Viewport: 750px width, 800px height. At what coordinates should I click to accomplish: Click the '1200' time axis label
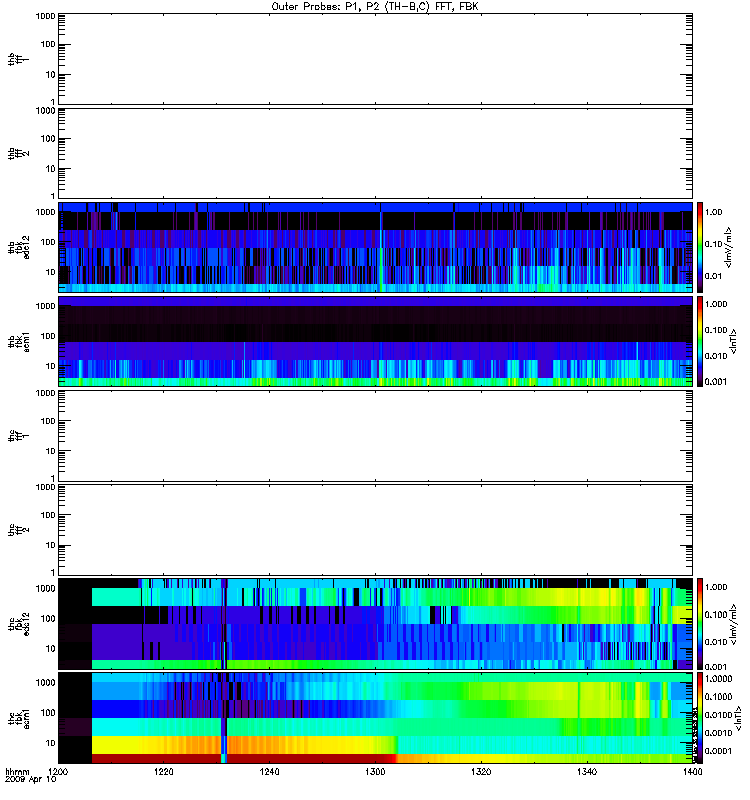[58, 772]
